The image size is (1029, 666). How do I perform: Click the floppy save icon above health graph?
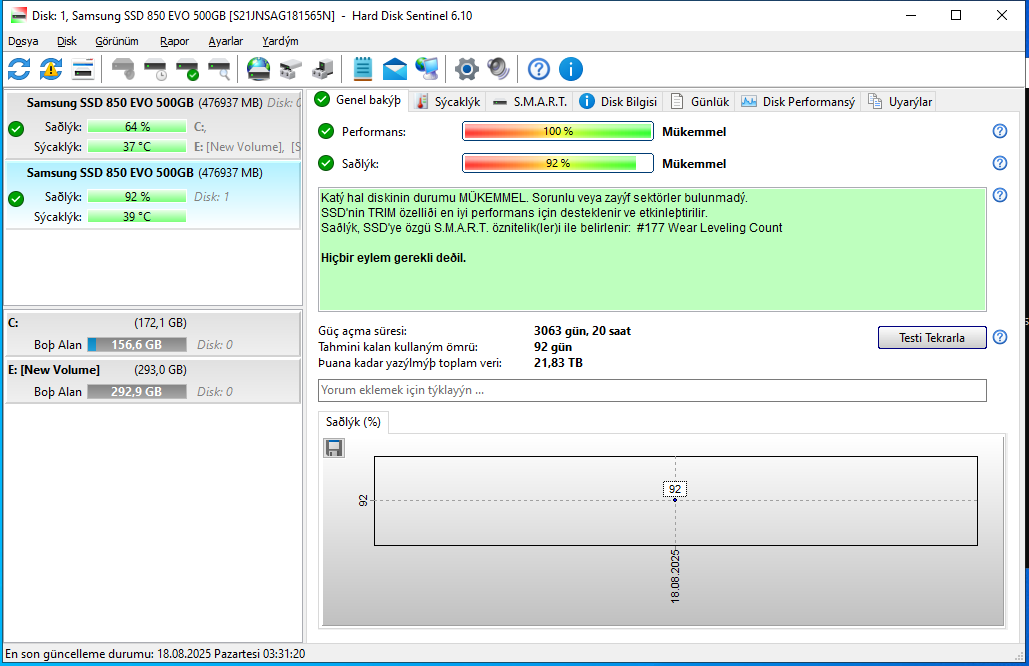[x=334, y=448]
